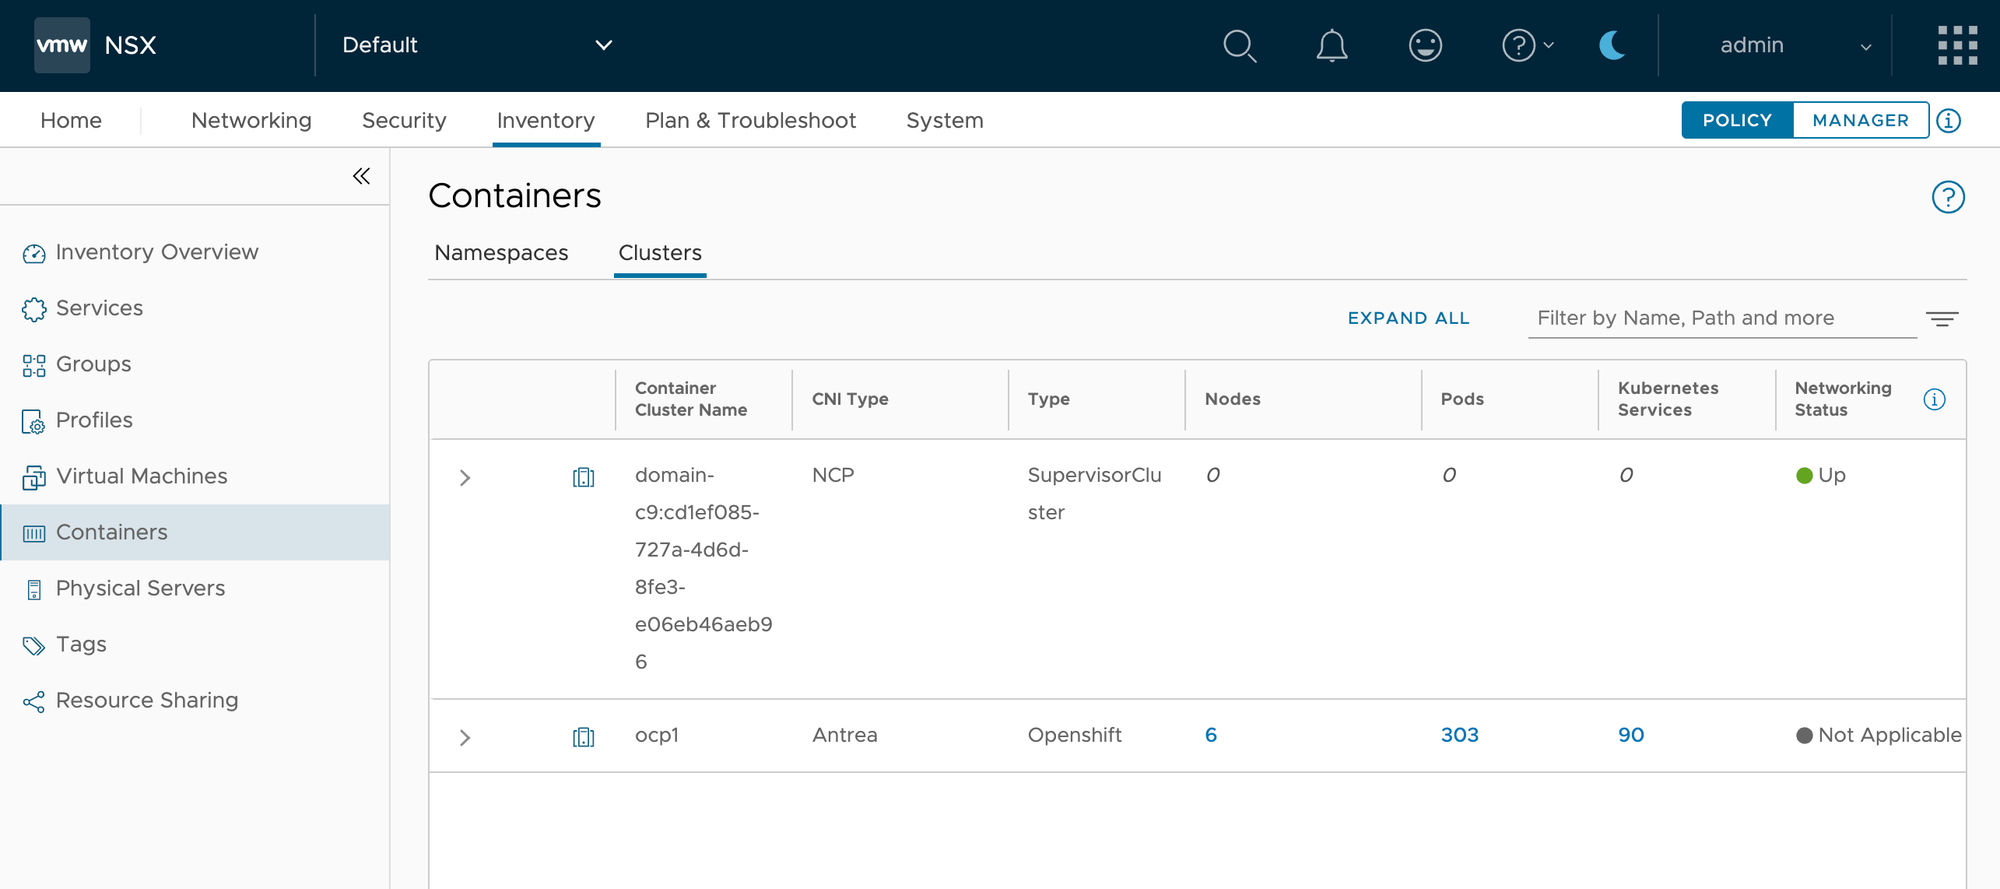Click the ocp1 cluster row icon
The image size is (2000, 889).
[x=583, y=737]
